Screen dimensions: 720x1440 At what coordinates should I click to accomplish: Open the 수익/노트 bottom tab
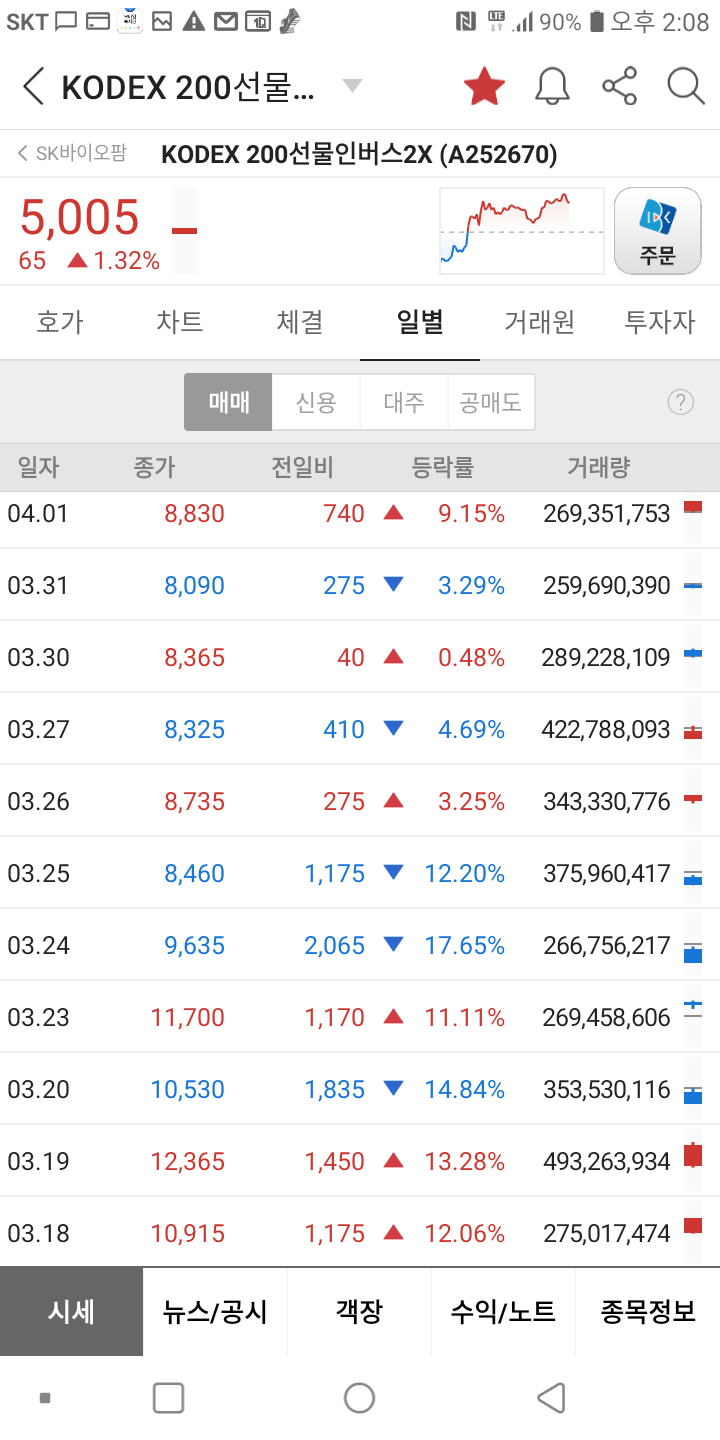[504, 1312]
